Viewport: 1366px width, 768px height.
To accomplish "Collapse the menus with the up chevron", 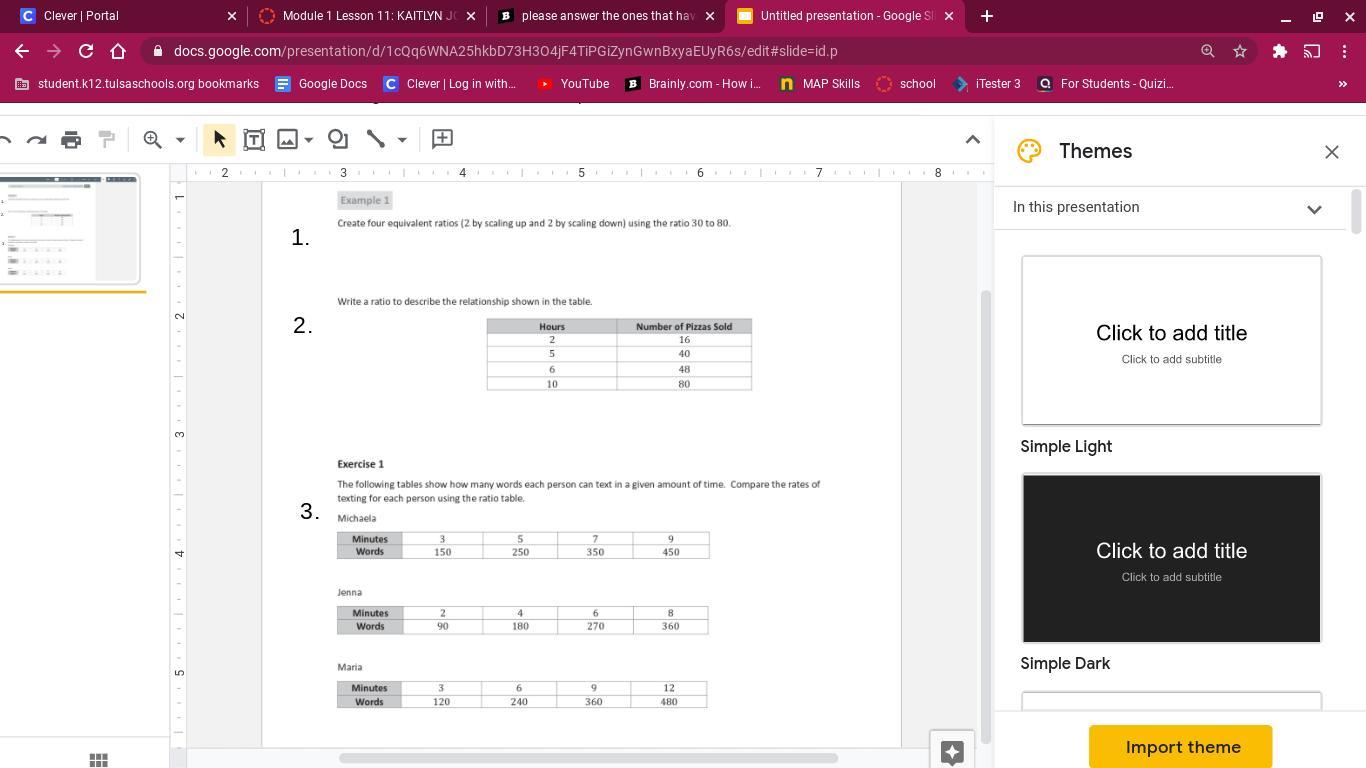I will pyautogui.click(x=972, y=139).
